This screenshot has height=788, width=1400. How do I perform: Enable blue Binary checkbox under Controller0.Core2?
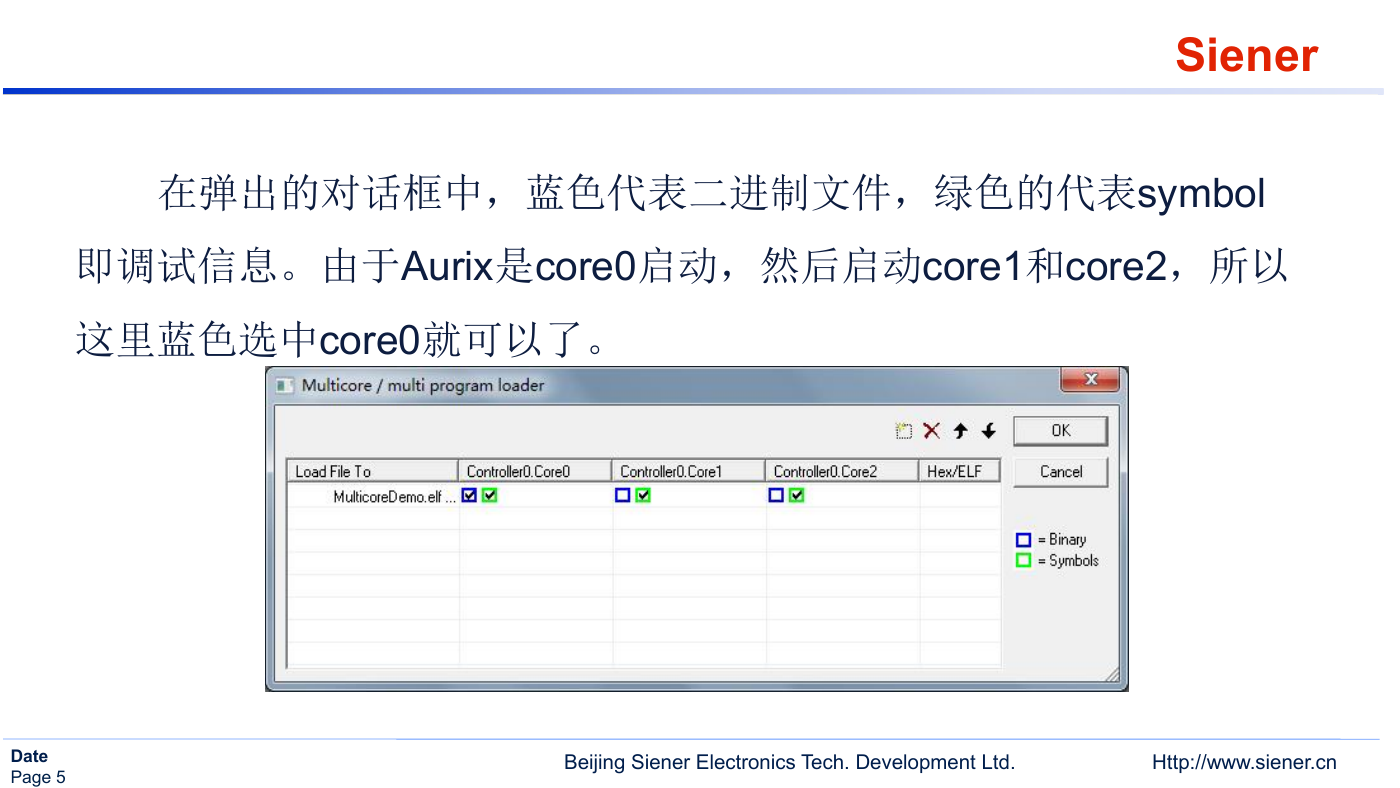click(x=776, y=495)
